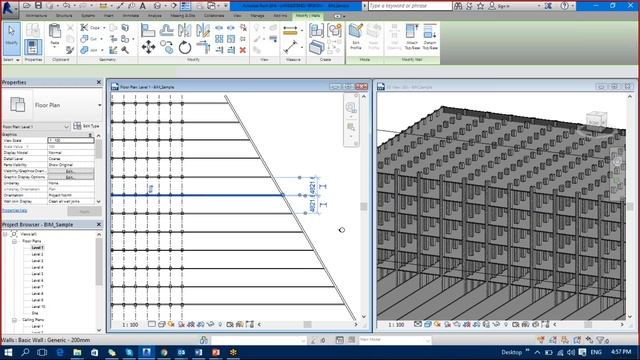Screen dimensions: 640x360
Task: Click the Help question mark icon
Action: point(564,6)
